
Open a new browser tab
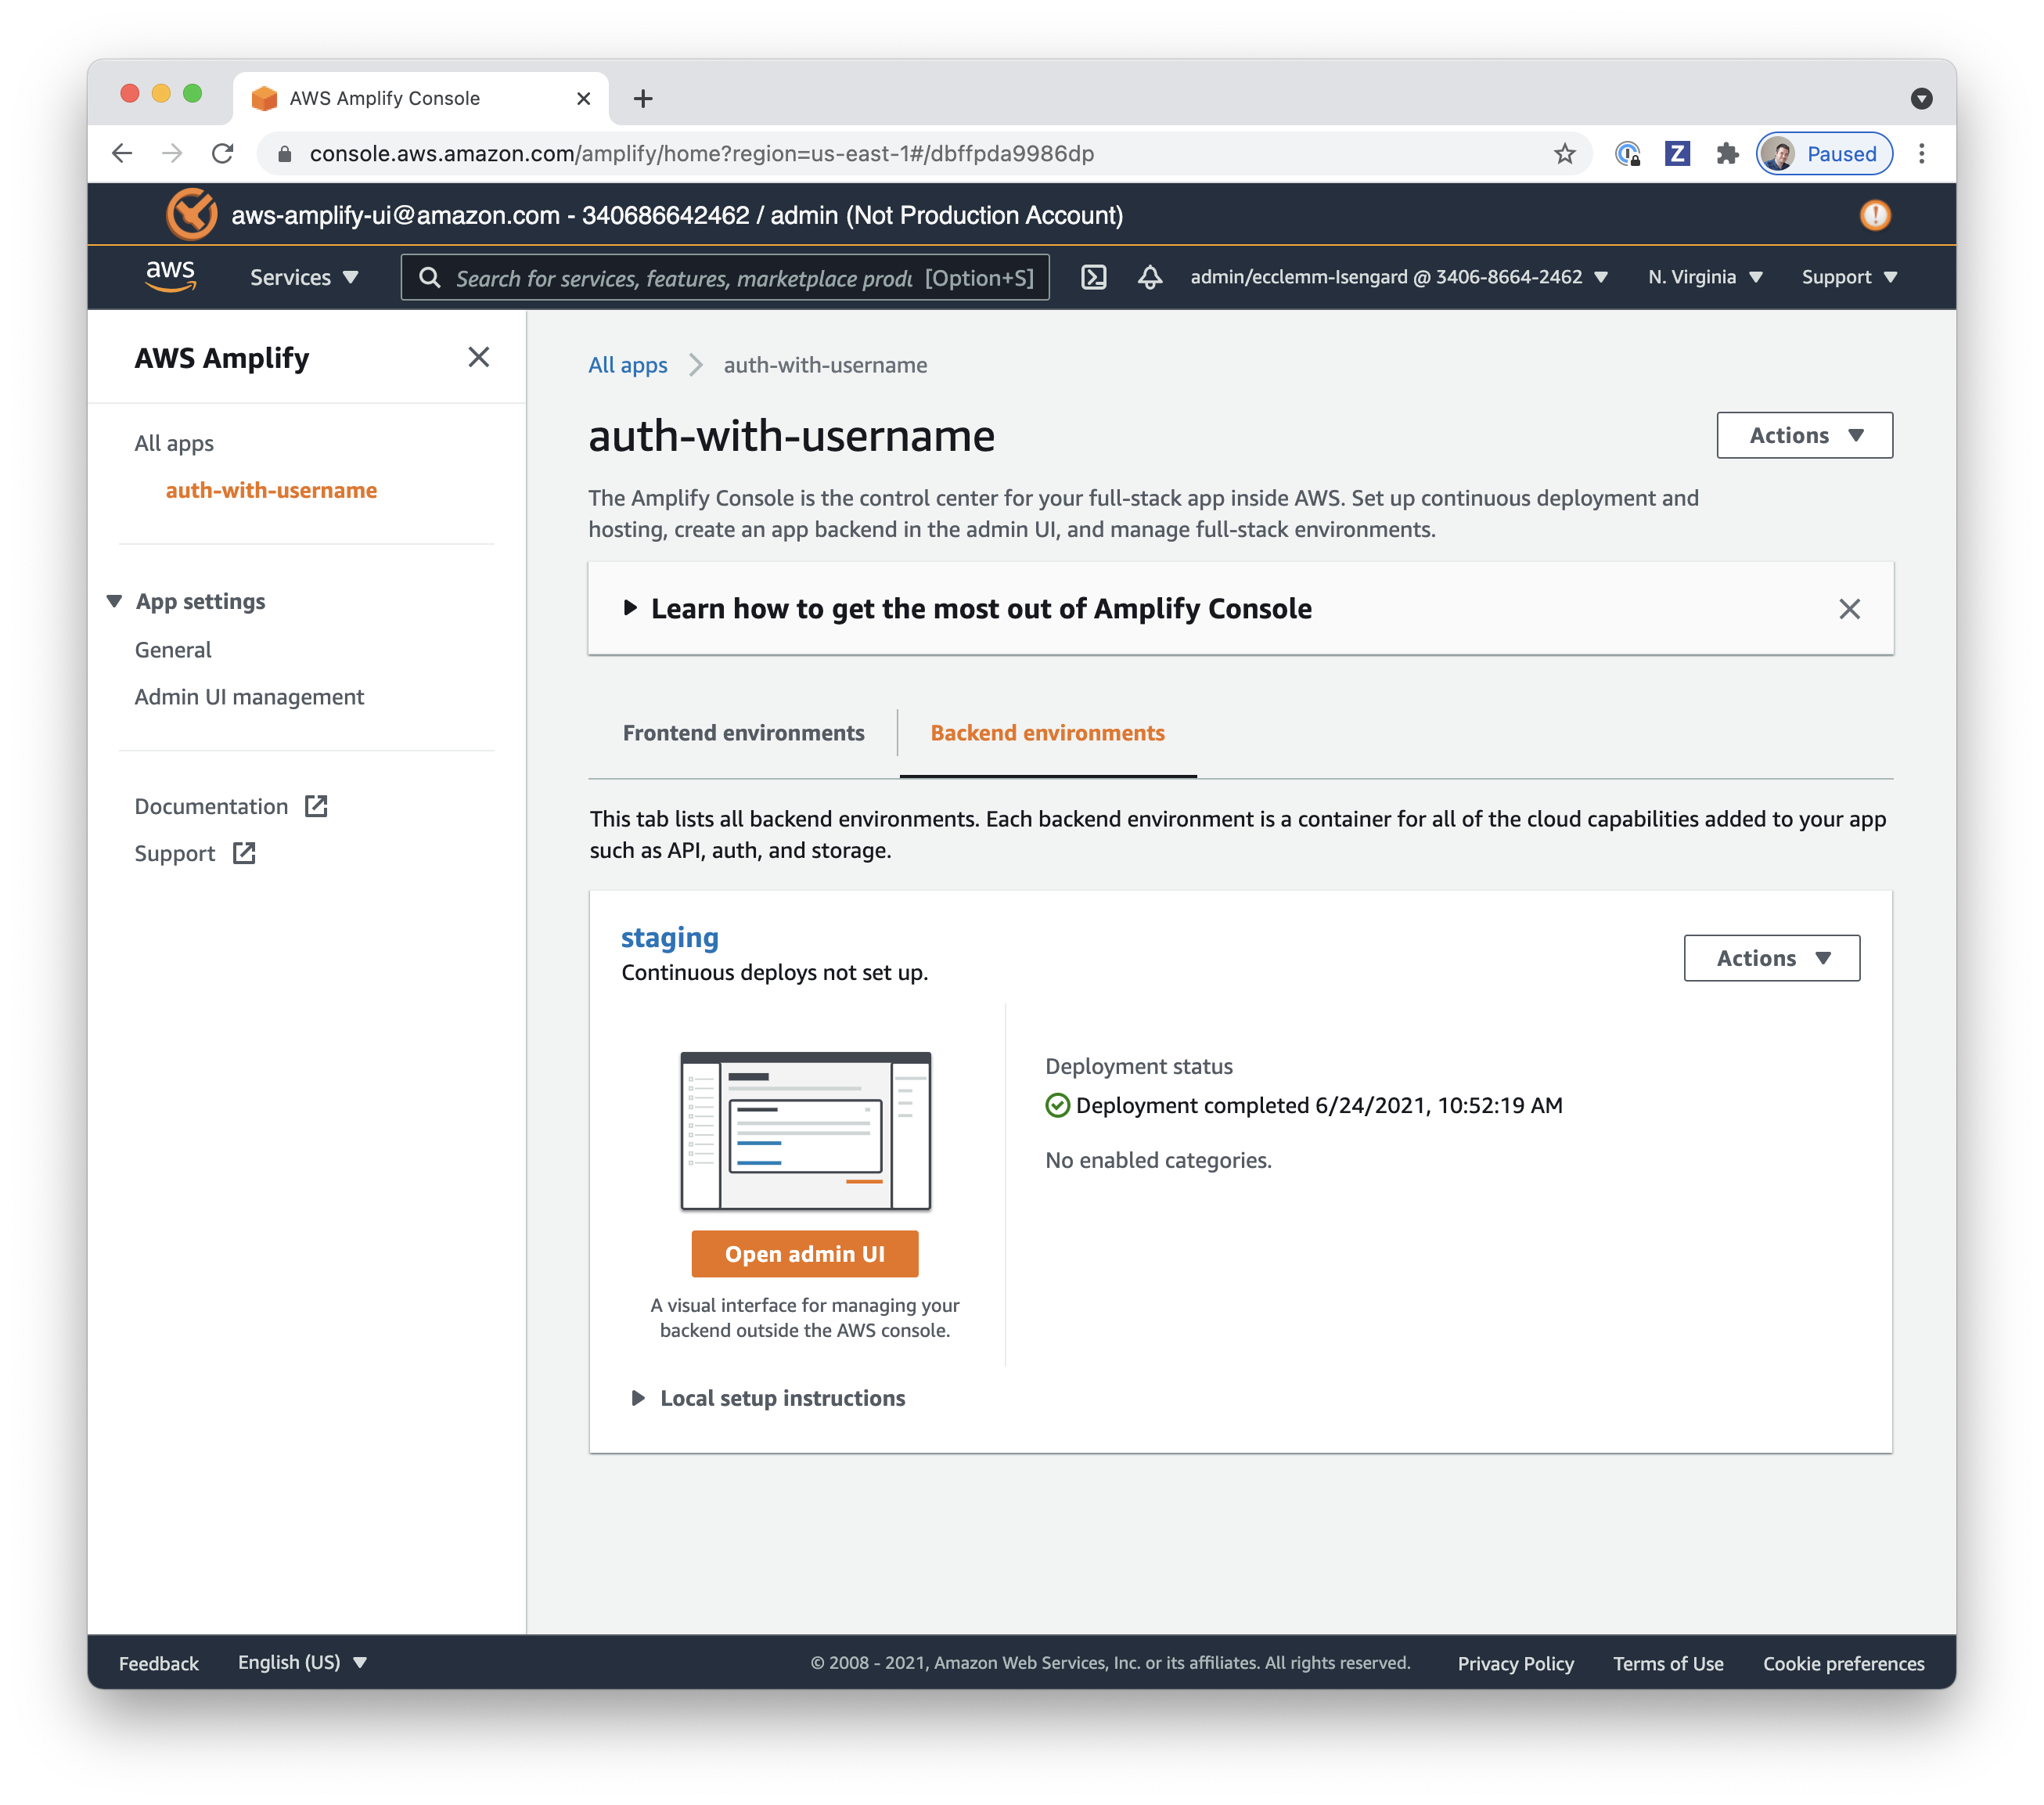tap(643, 98)
